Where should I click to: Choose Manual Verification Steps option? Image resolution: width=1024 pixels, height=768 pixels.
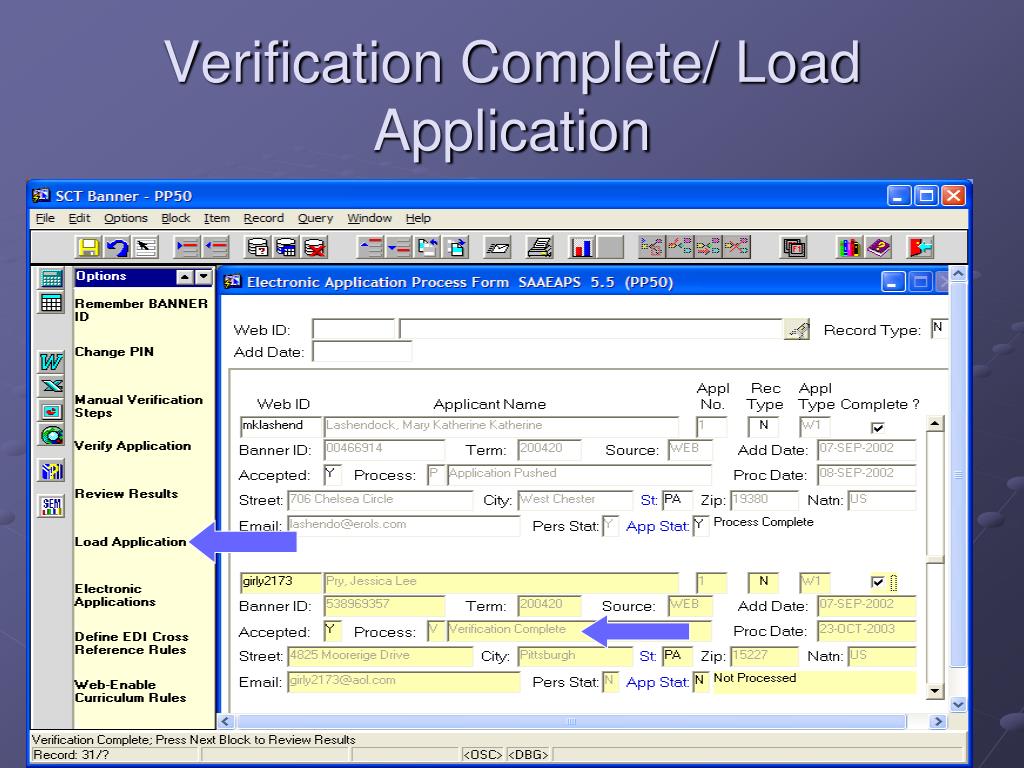138,406
